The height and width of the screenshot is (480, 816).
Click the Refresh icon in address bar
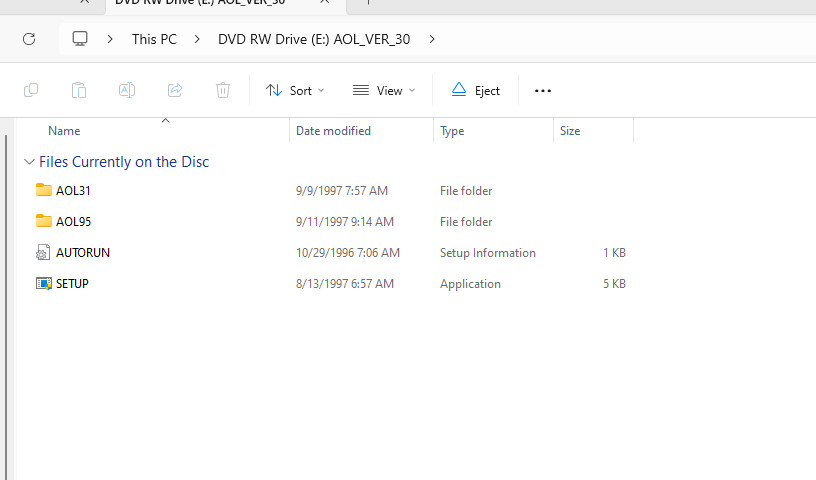coord(29,39)
